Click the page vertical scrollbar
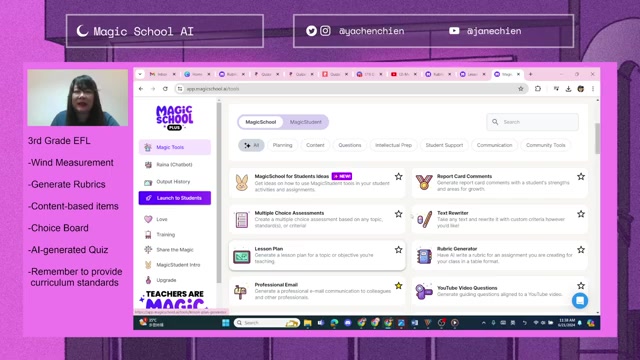This screenshot has width=640, height=360. (x=598, y=139)
